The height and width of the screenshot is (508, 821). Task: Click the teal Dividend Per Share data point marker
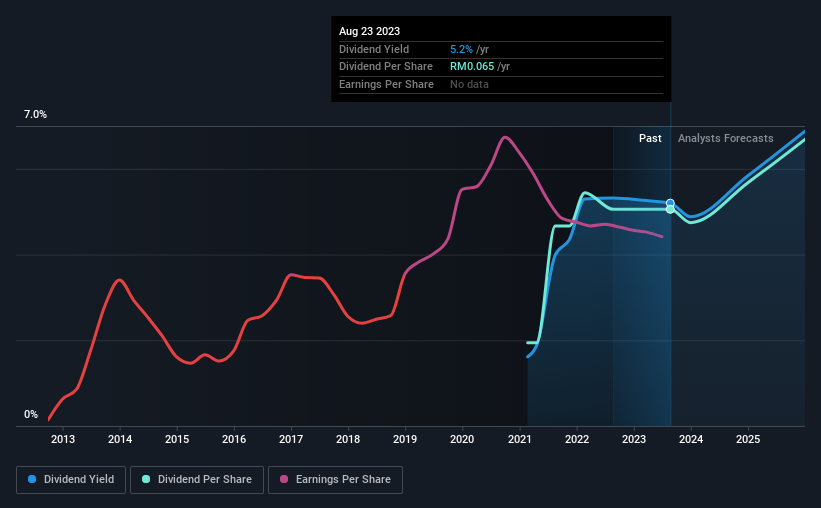[670, 209]
